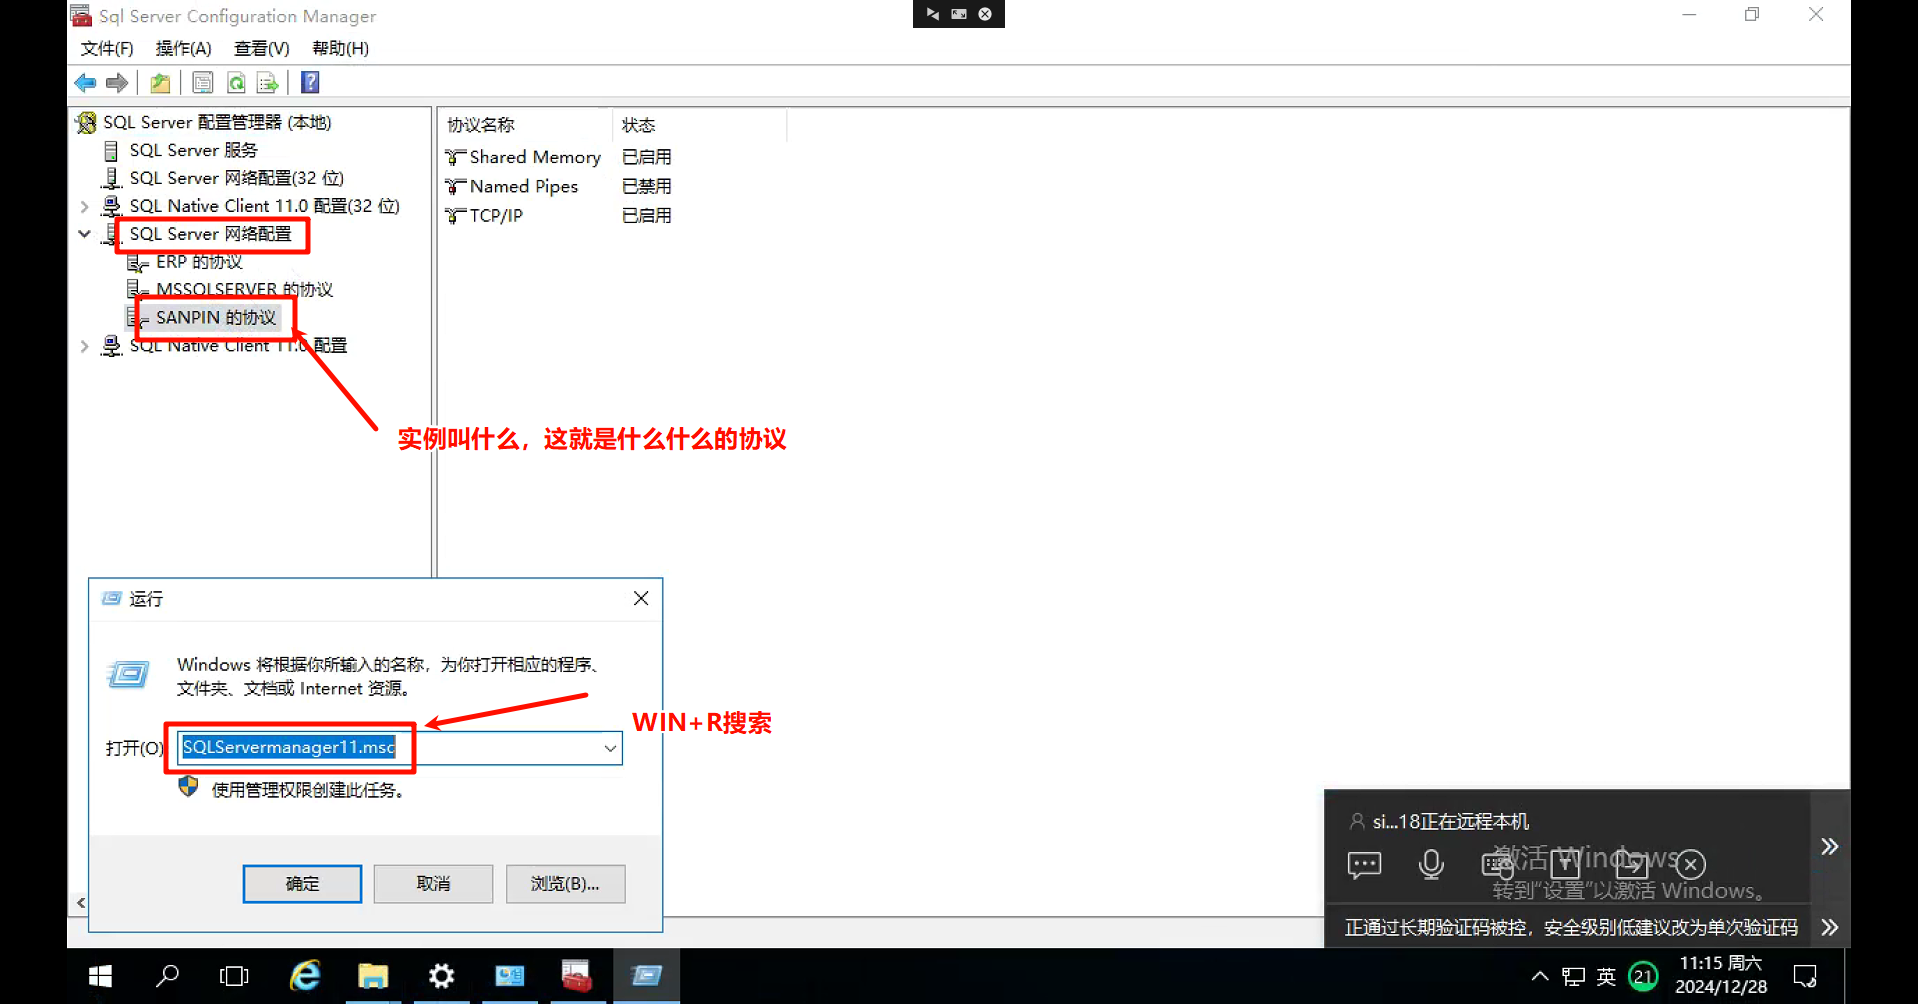Expand SQL Native Client 11.0 配置(32 位)

pyautogui.click(x=84, y=206)
